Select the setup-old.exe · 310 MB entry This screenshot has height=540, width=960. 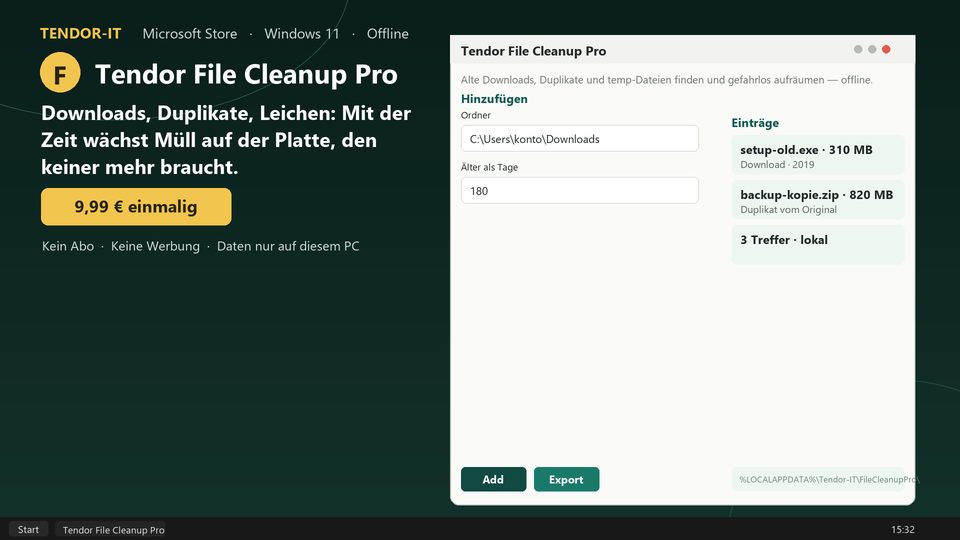pyautogui.click(x=817, y=156)
